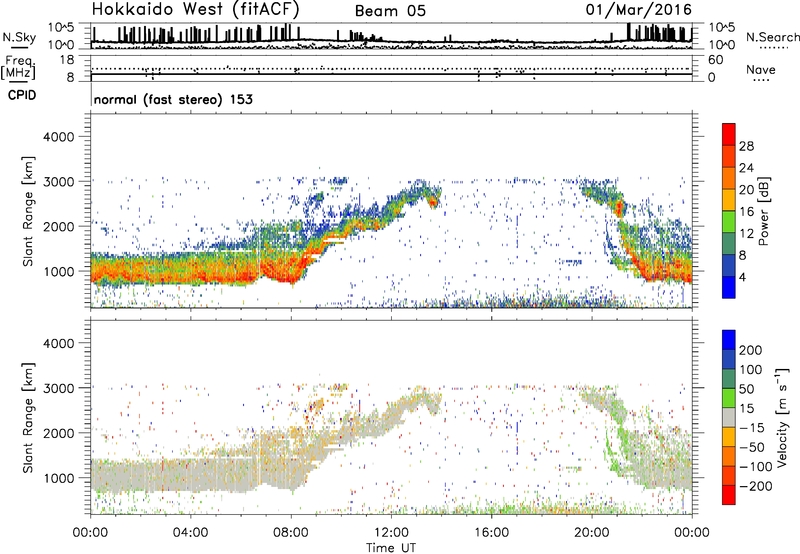Click the blue bottom swatch of the Power colorbar

point(729,287)
